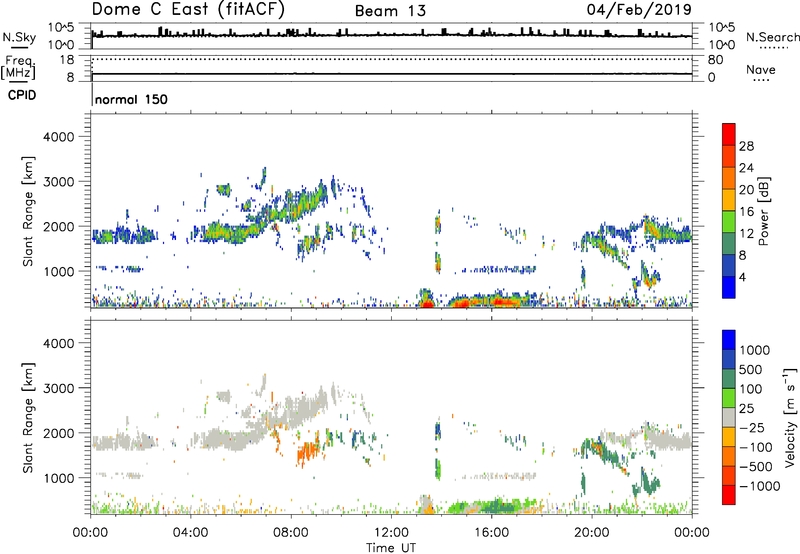The height and width of the screenshot is (554, 800).
Task: Click the 'normal 150' text
Action: pos(131,99)
